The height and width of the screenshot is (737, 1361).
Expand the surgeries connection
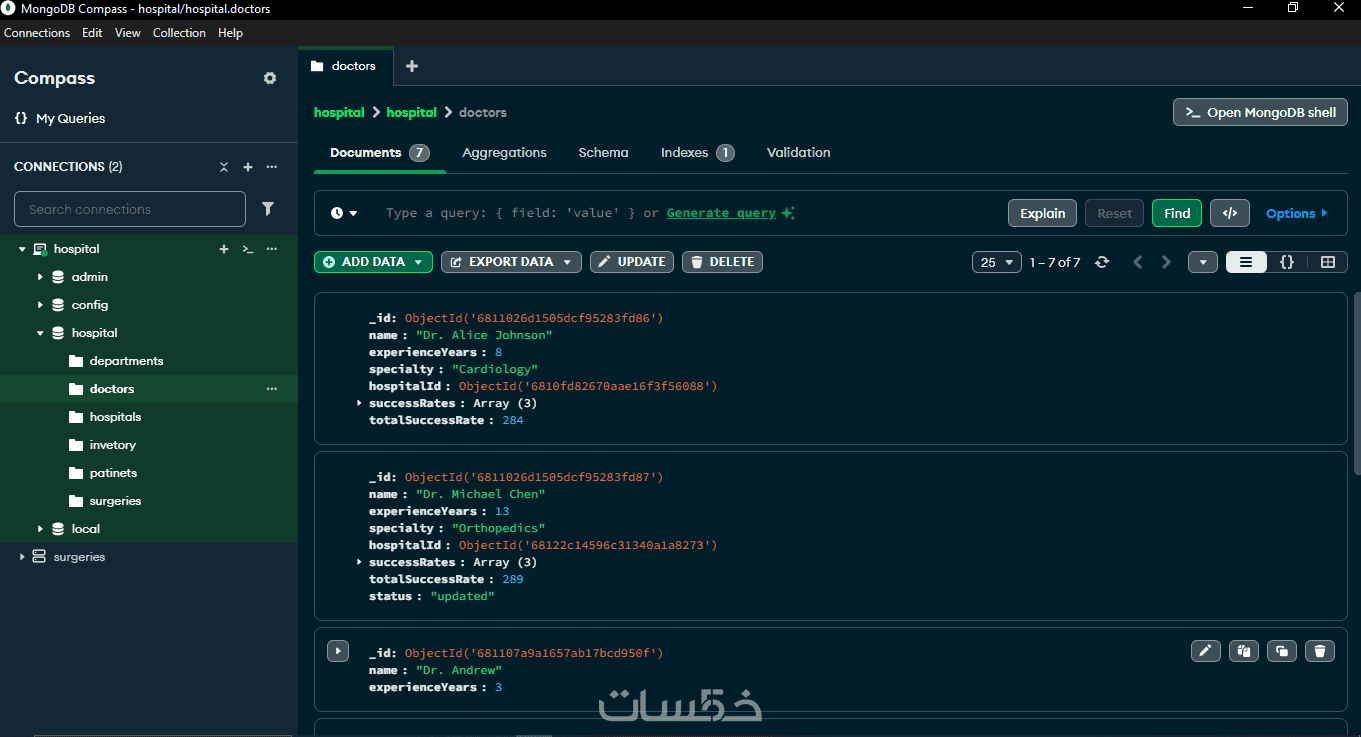coord(22,557)
